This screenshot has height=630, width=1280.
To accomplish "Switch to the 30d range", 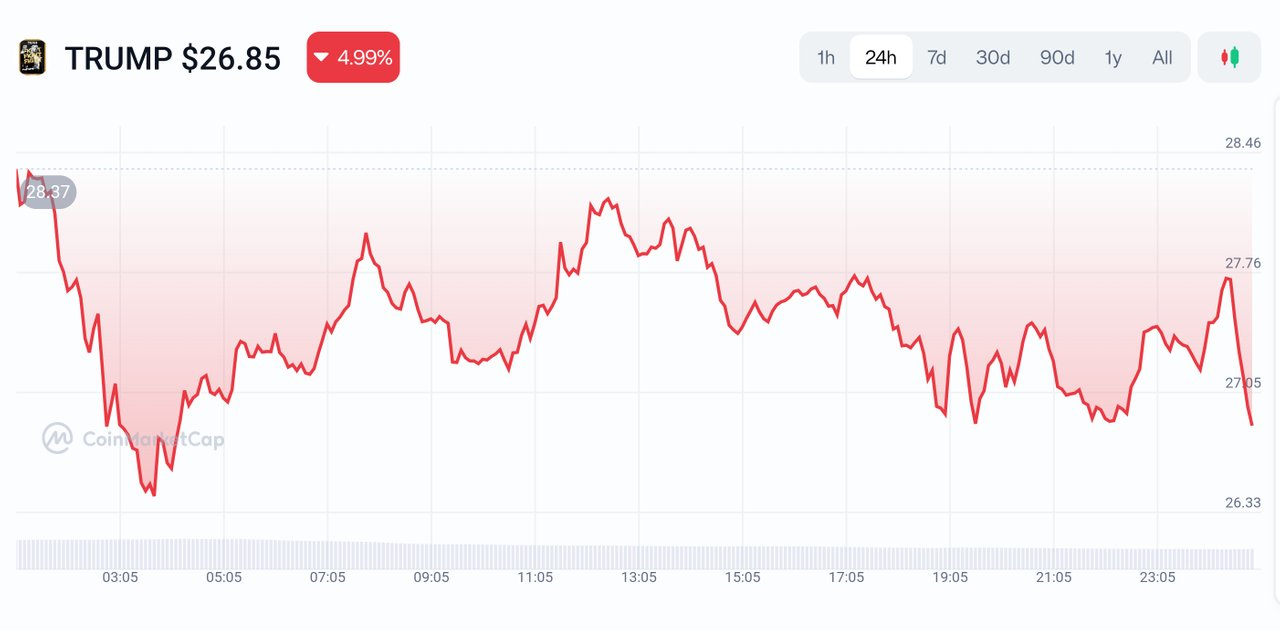I will [993, 57].
